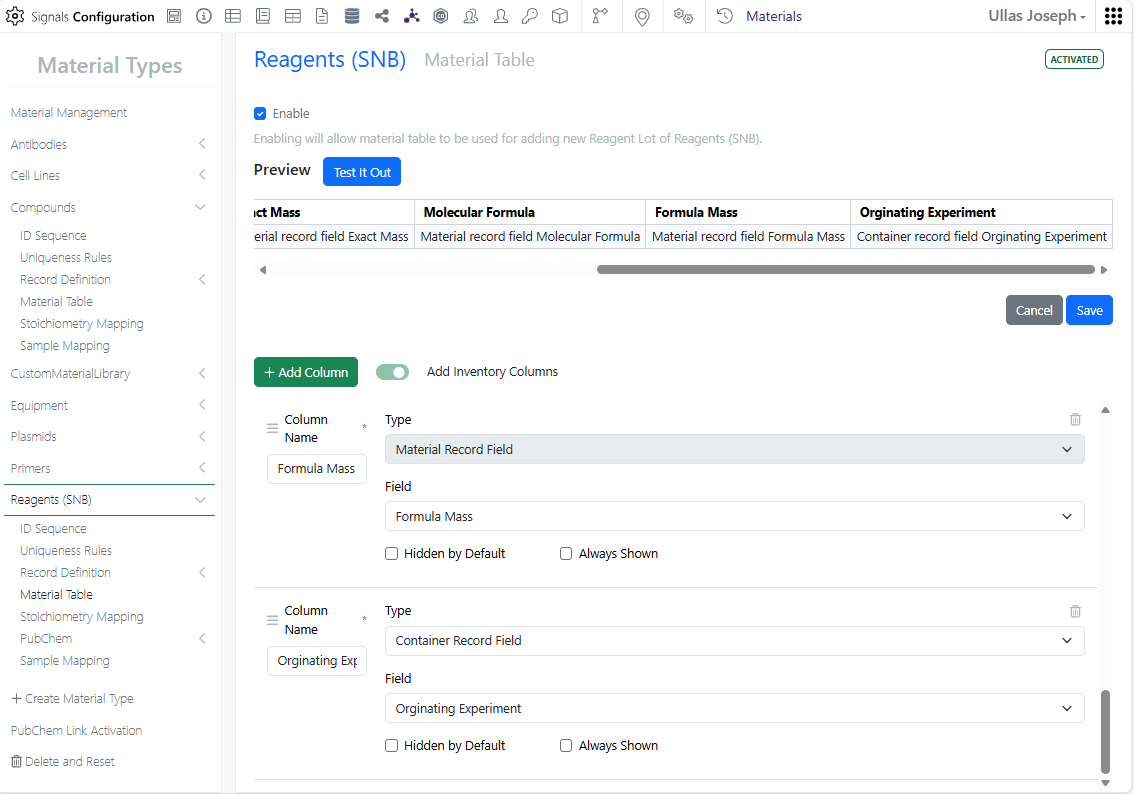Expand the Antibodies material type

[201, 144]
